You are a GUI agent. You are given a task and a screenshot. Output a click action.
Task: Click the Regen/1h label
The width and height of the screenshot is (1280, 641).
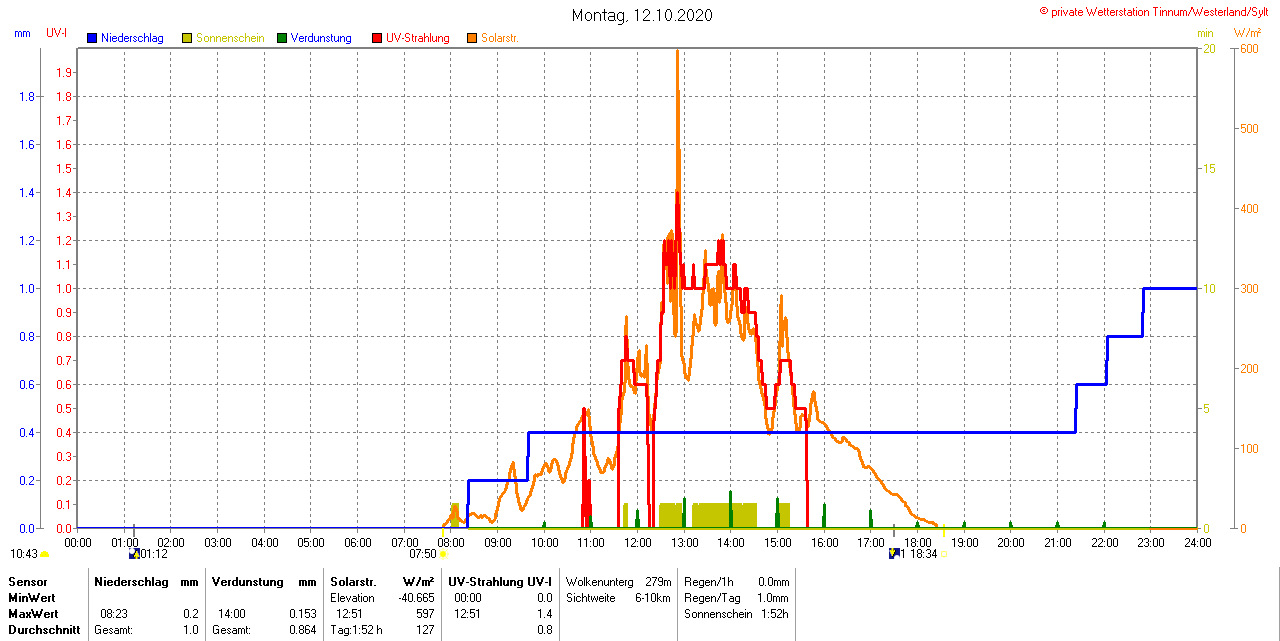pyautogui.click(x=708, y=581)
